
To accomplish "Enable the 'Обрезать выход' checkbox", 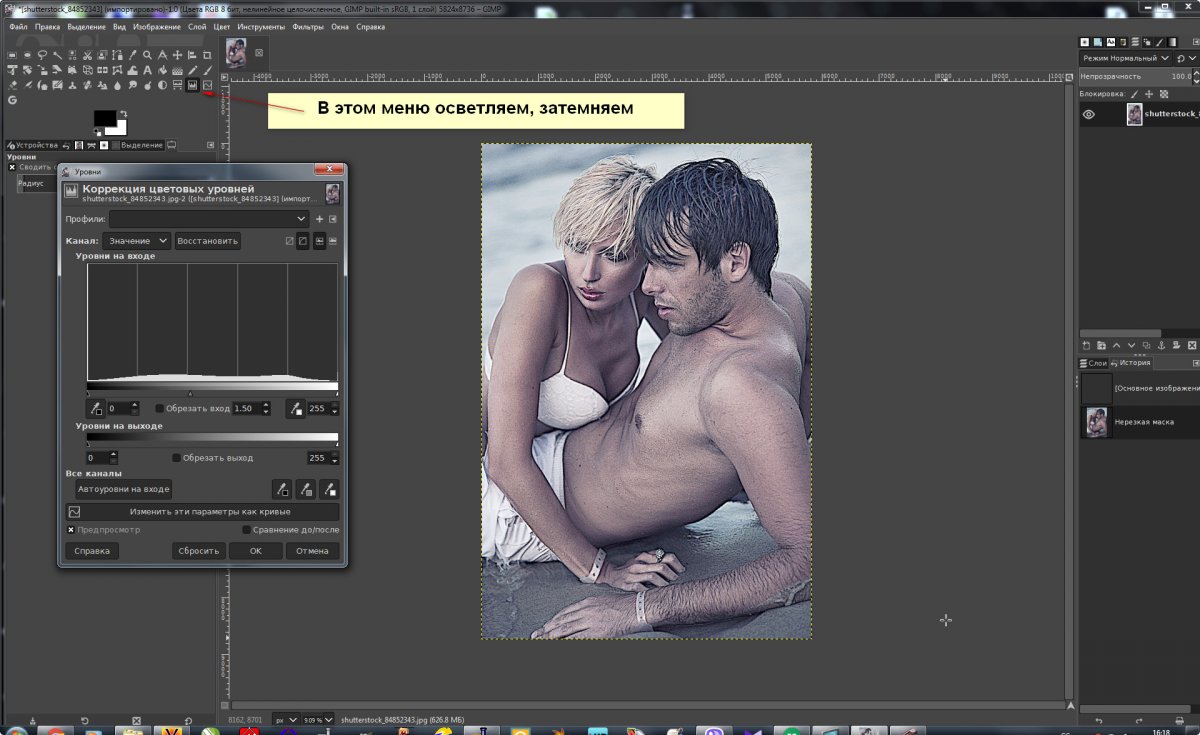I will (177, 458).
